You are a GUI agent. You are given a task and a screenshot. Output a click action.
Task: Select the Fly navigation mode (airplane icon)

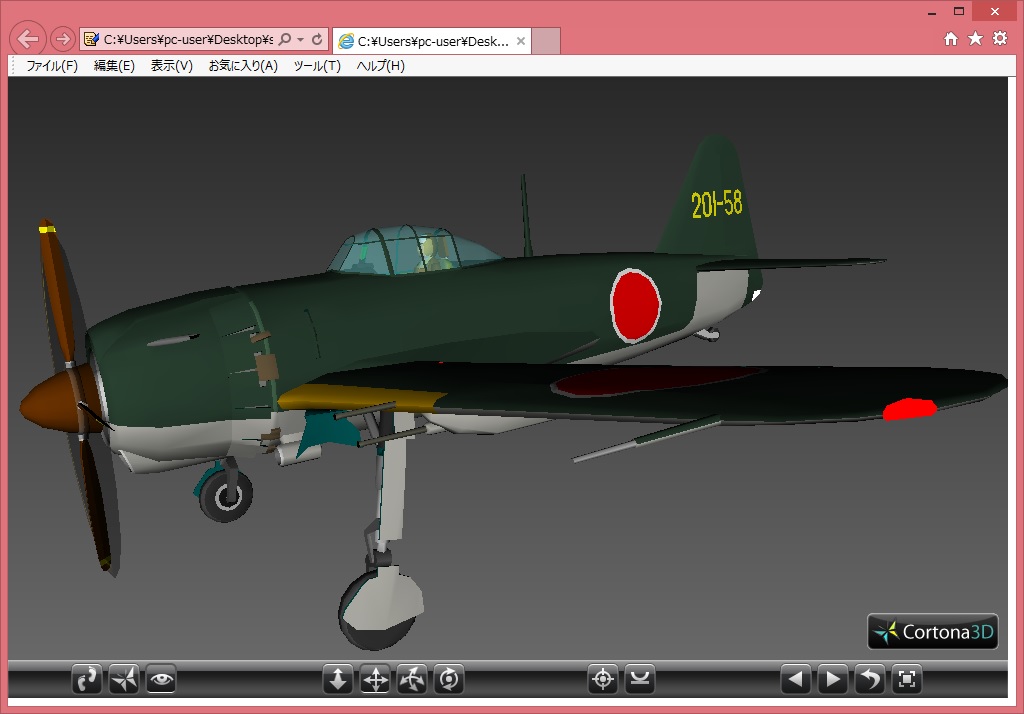point(124,680)
